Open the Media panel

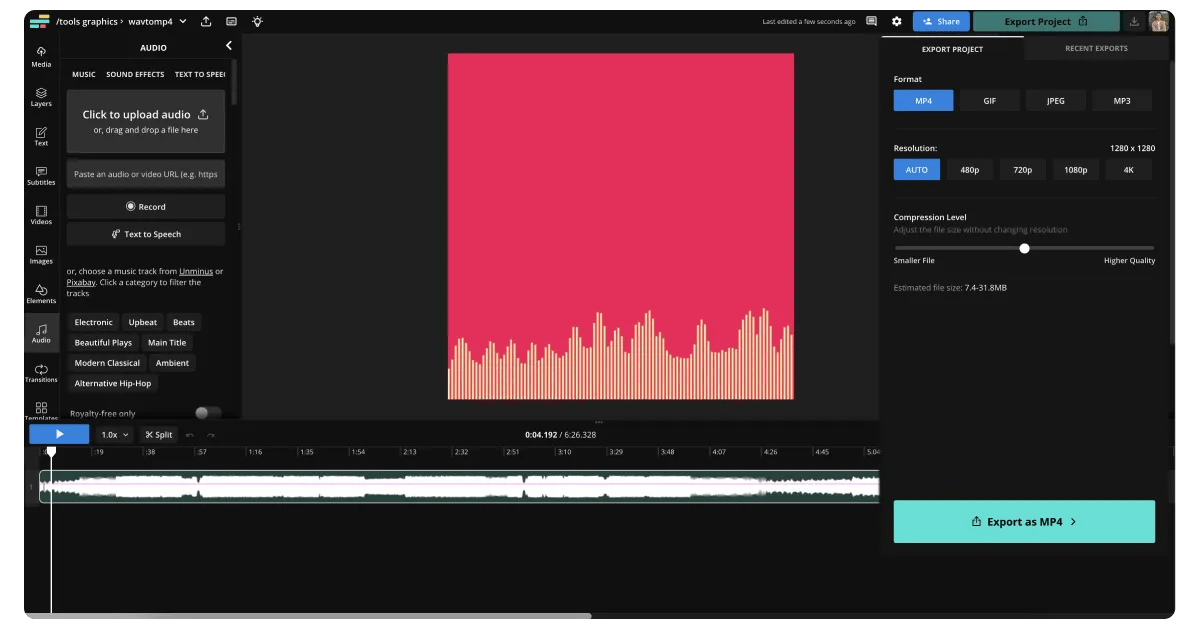click(41, 58)
